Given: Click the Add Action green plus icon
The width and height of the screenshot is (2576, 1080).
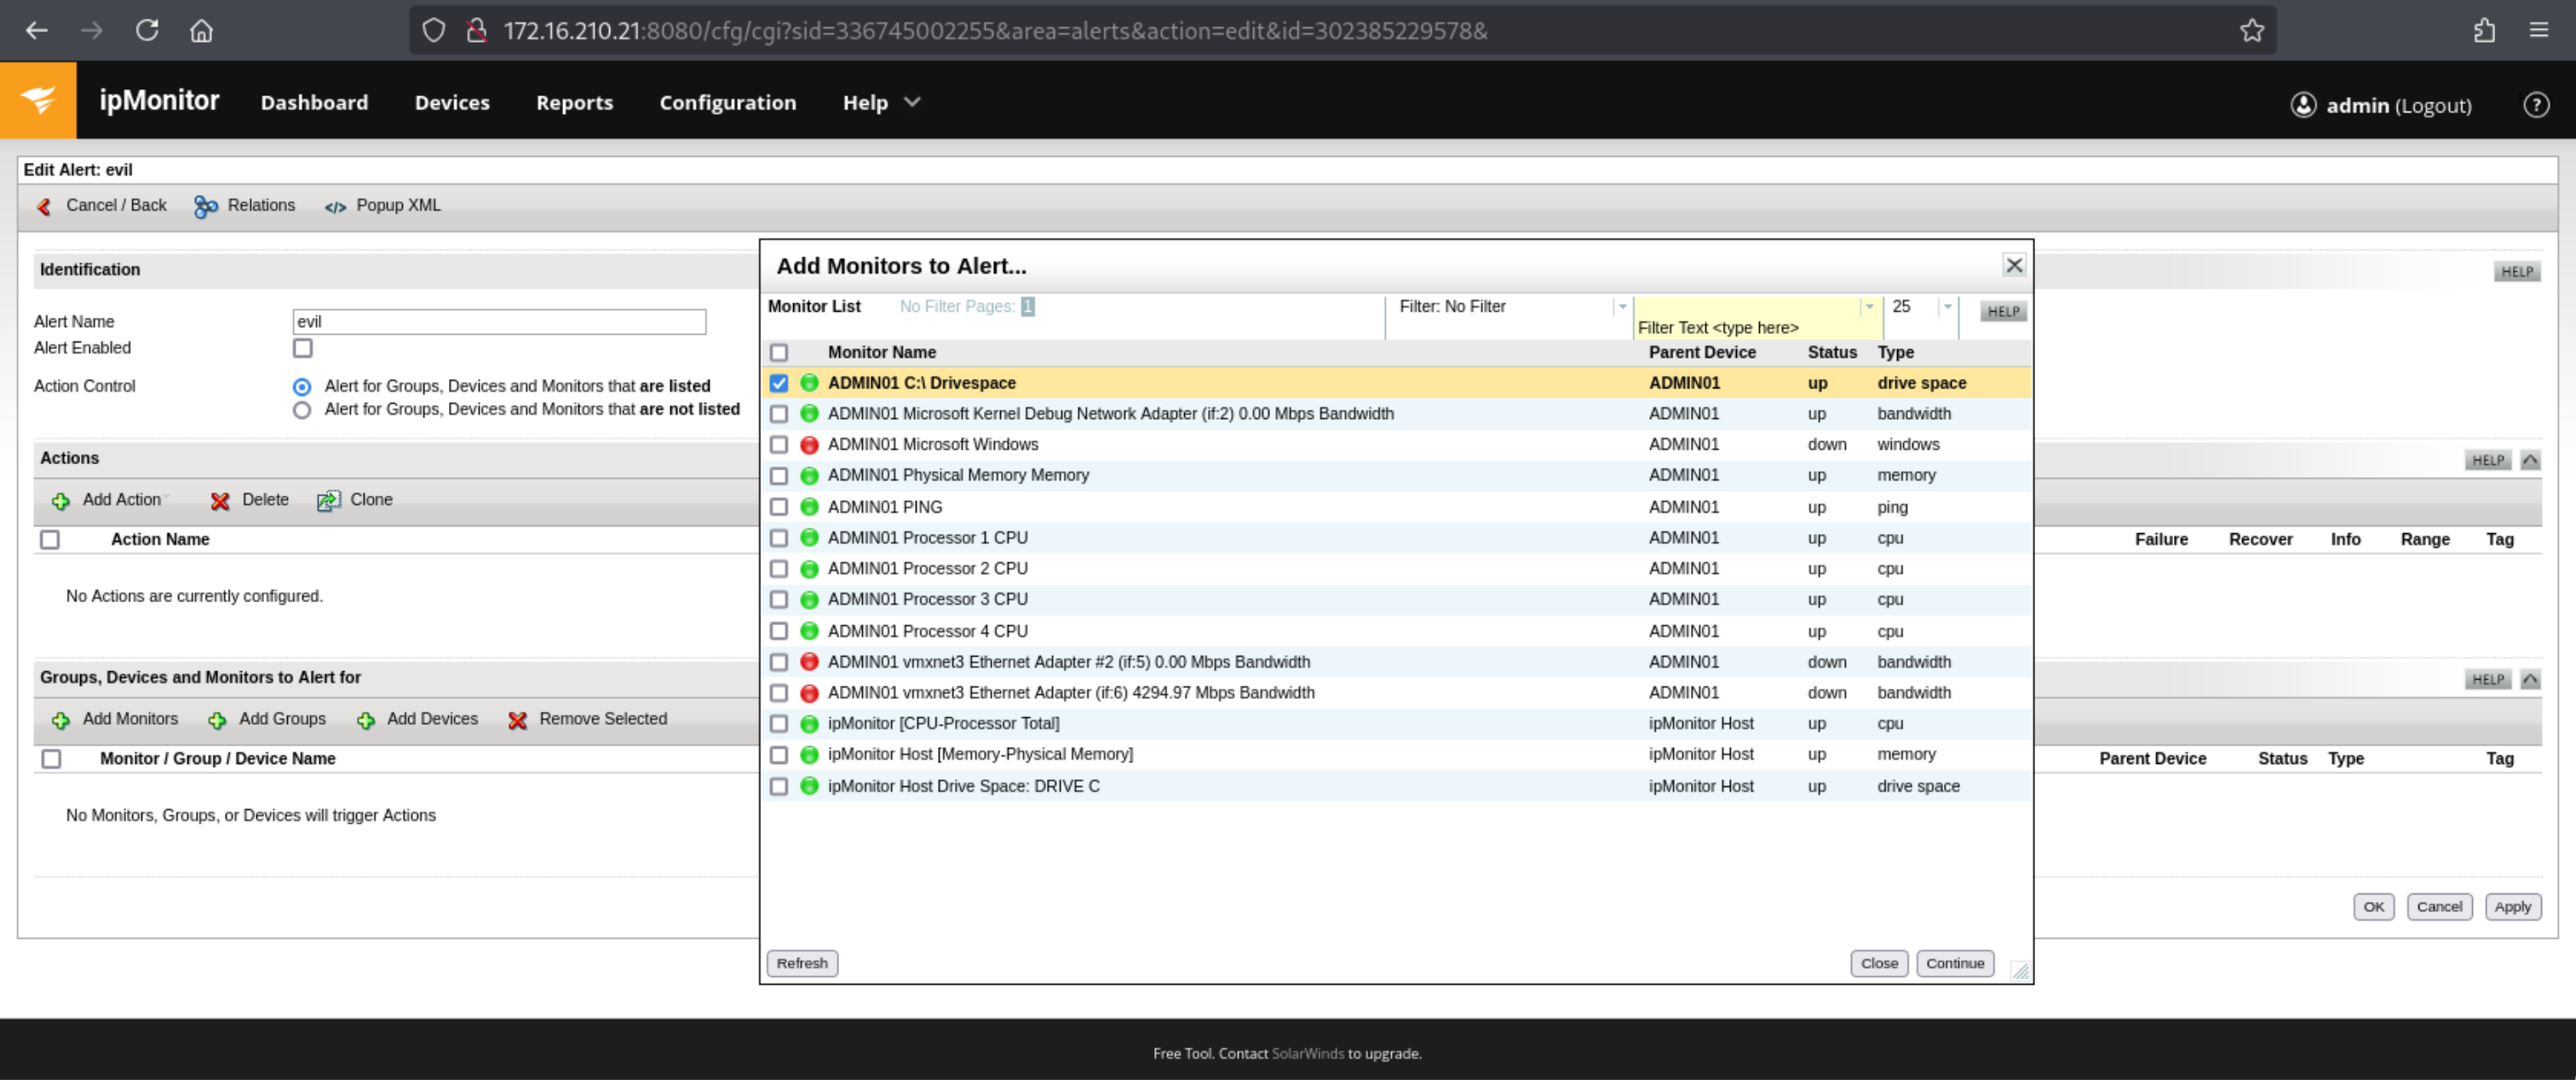Looking at the screenshot, I should click(x=61, y=500).
